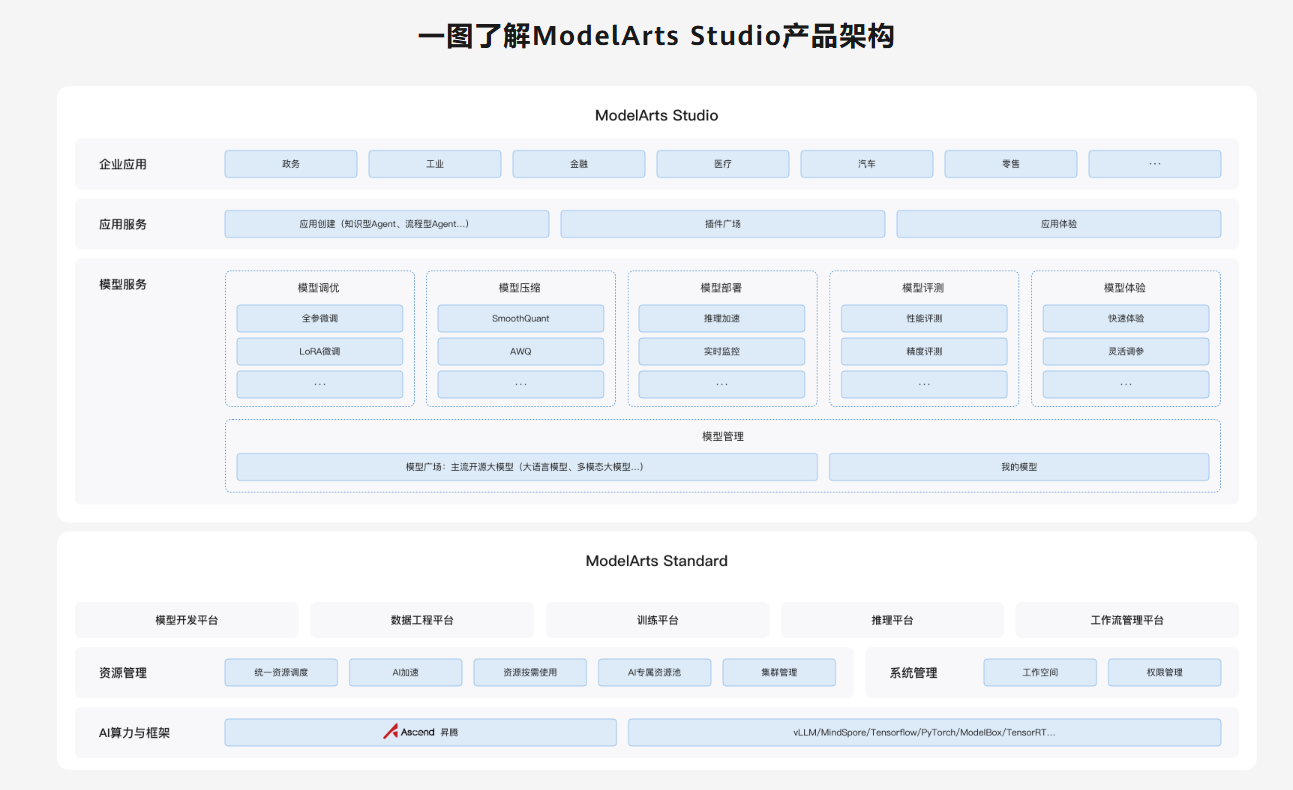Select the 医疗 box

(723, 164)
